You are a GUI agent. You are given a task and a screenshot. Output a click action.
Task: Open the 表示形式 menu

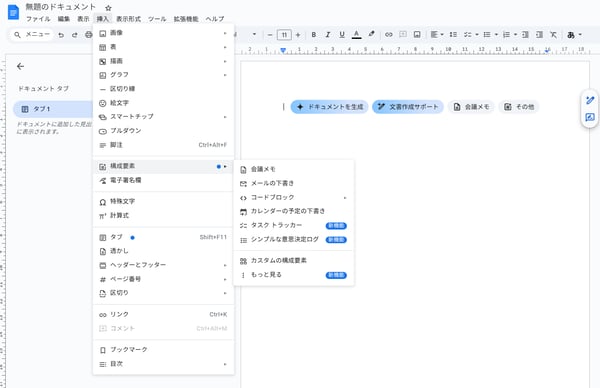coord(129,19)
